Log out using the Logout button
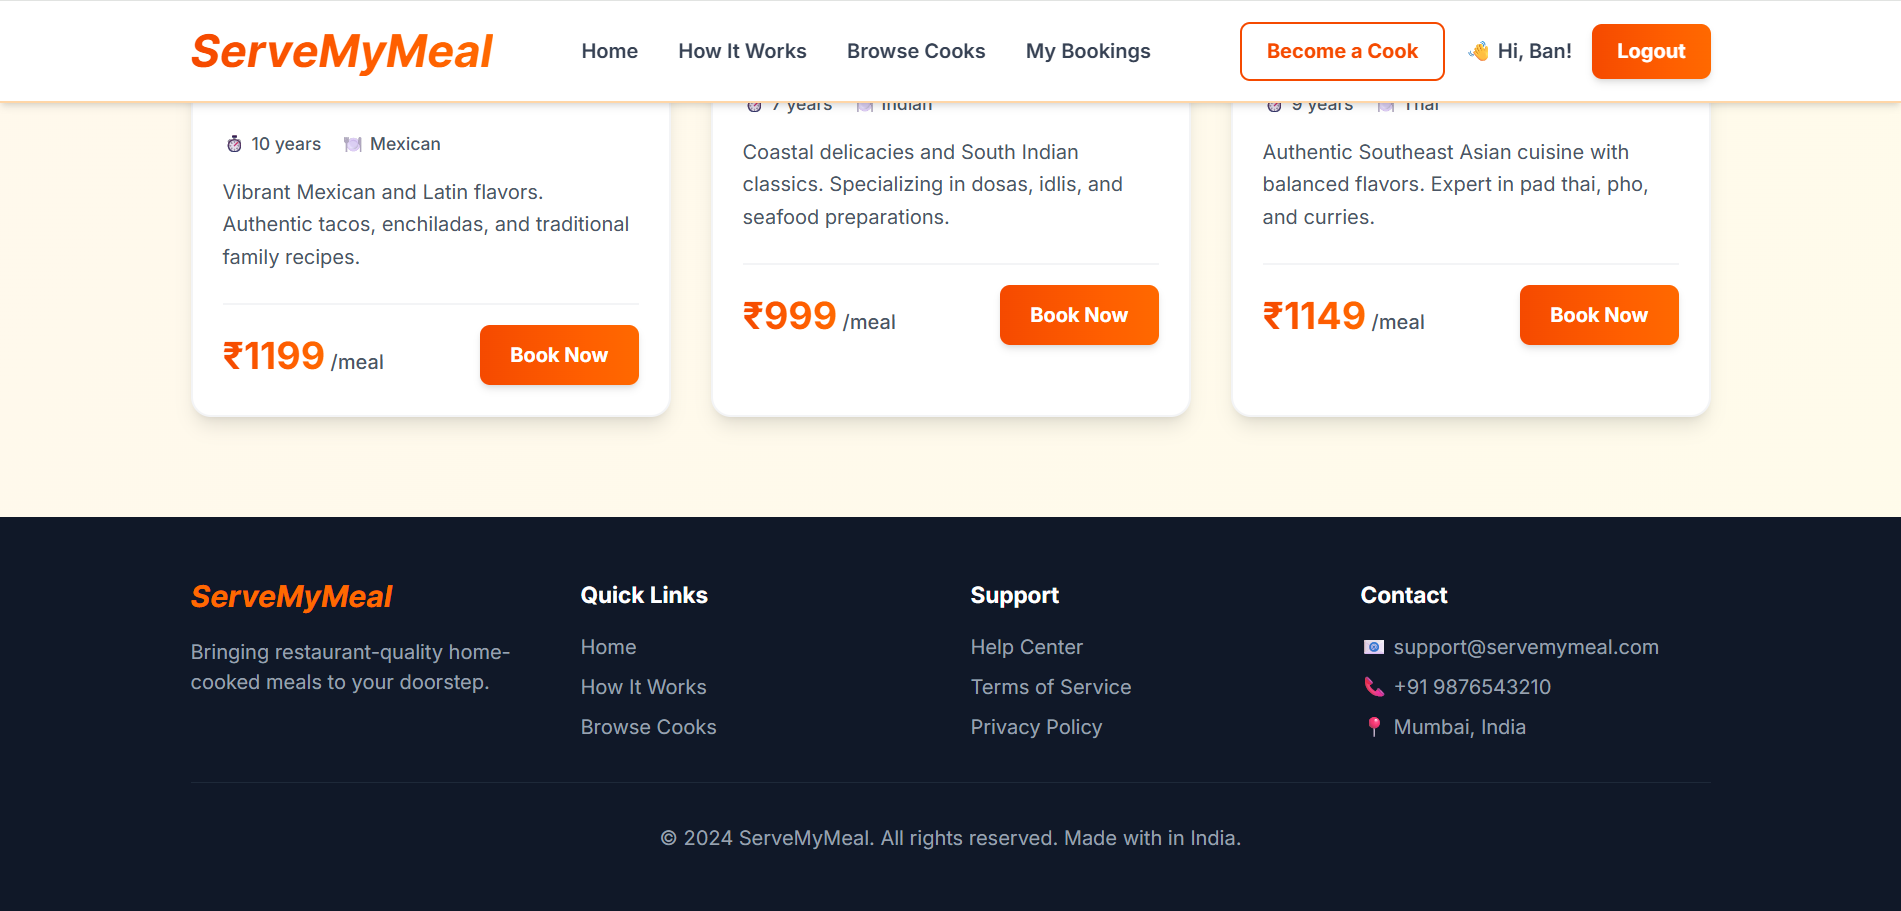 1650,51
